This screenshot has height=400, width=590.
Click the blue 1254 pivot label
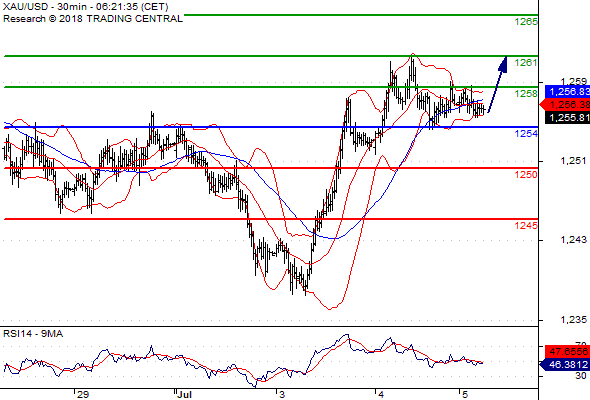click(526, 134)
